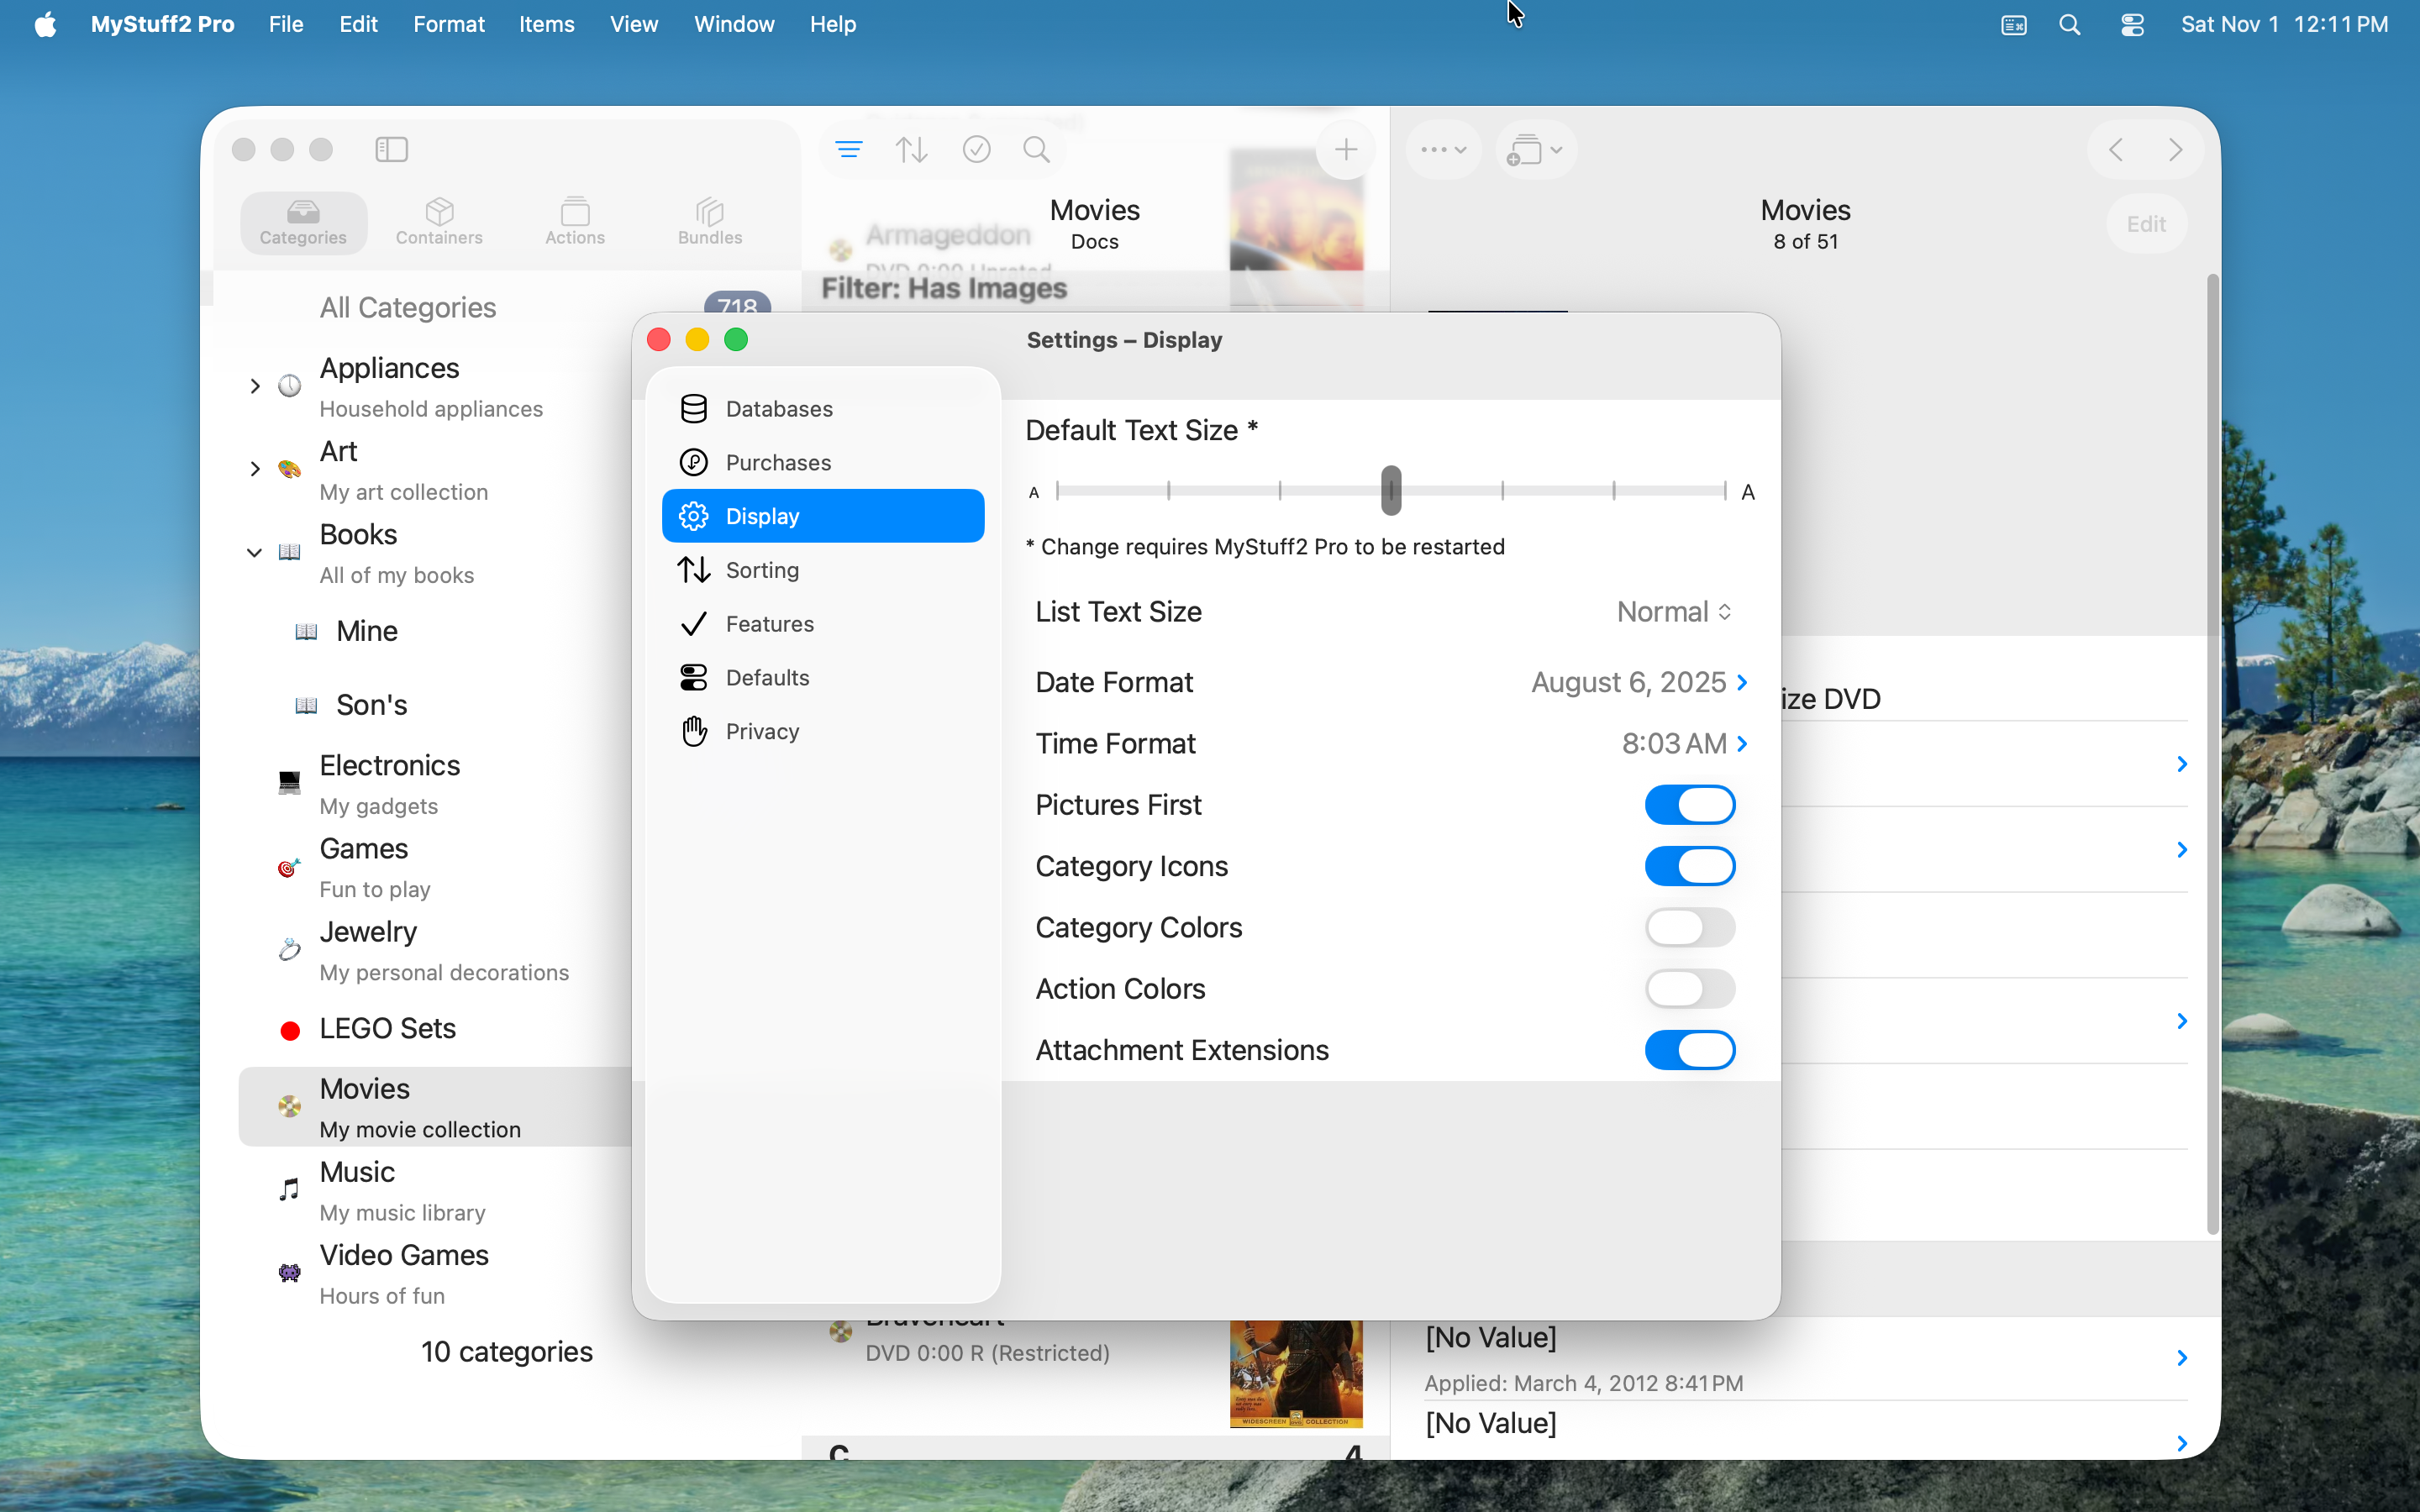Click detail pane vertical scrollbar
This screenshot has height=1512, width=2420.
(2212, 755)
